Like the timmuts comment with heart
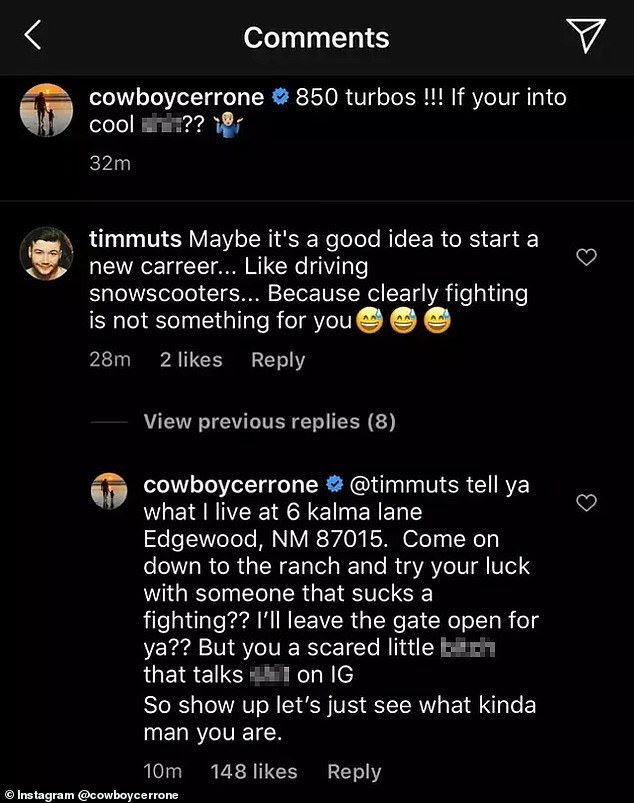The width and height of the screenshot is (634, 803). [587, 258]
